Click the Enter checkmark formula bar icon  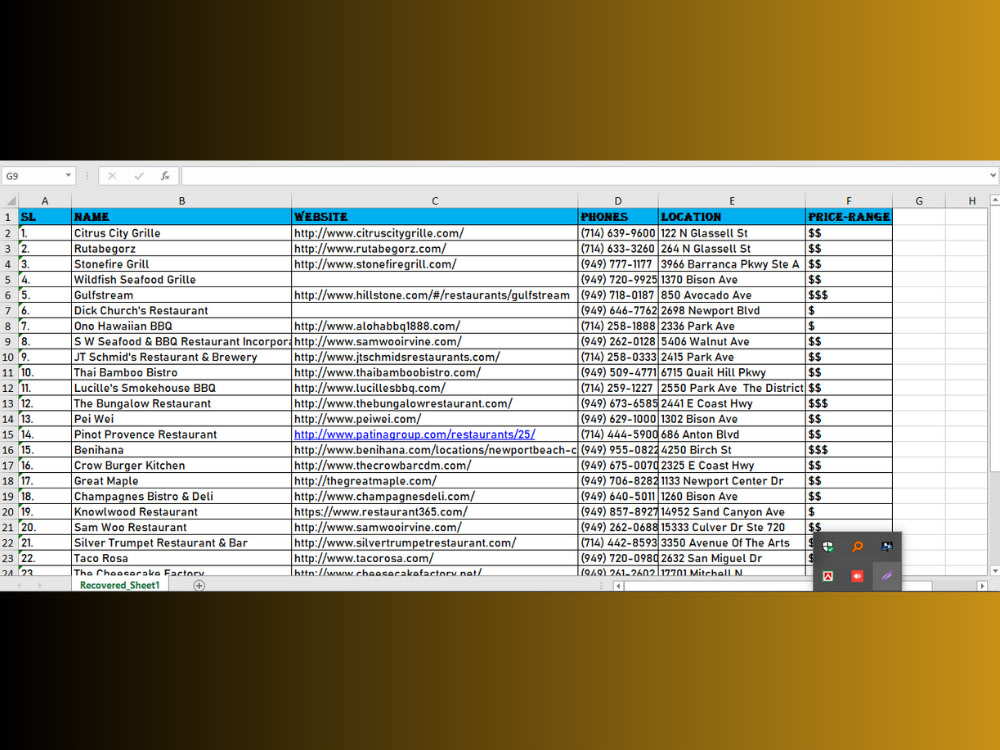click(x=138, y=176)
